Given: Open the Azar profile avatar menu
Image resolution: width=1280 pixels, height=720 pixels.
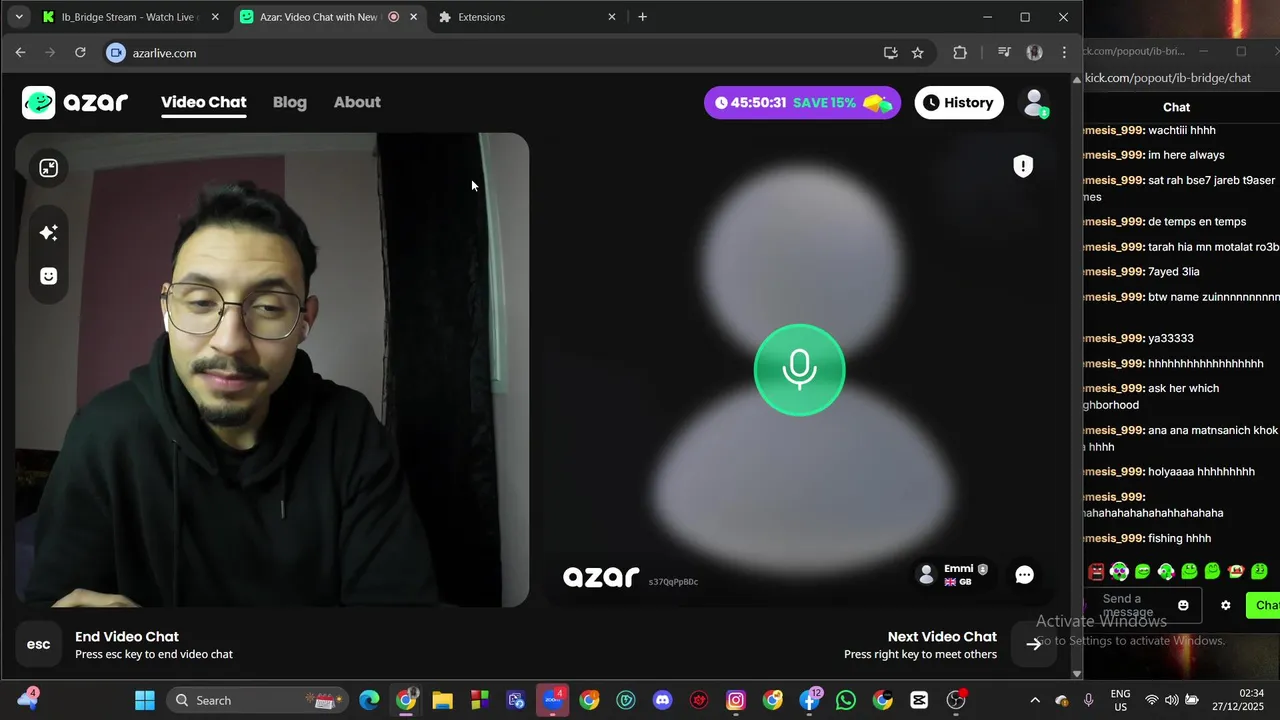Looking at the screenshot, I should [1035, 102].
